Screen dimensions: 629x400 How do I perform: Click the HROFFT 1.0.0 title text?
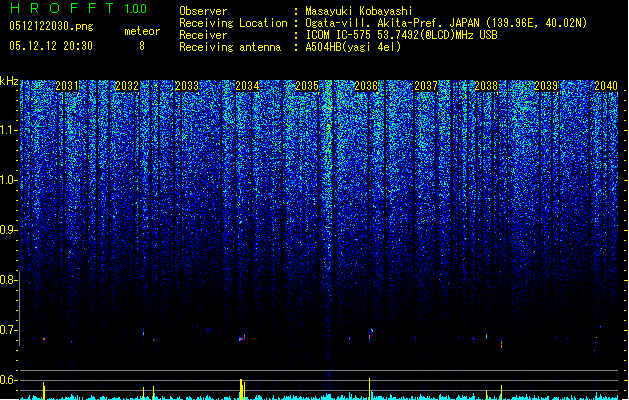(78, 8)
